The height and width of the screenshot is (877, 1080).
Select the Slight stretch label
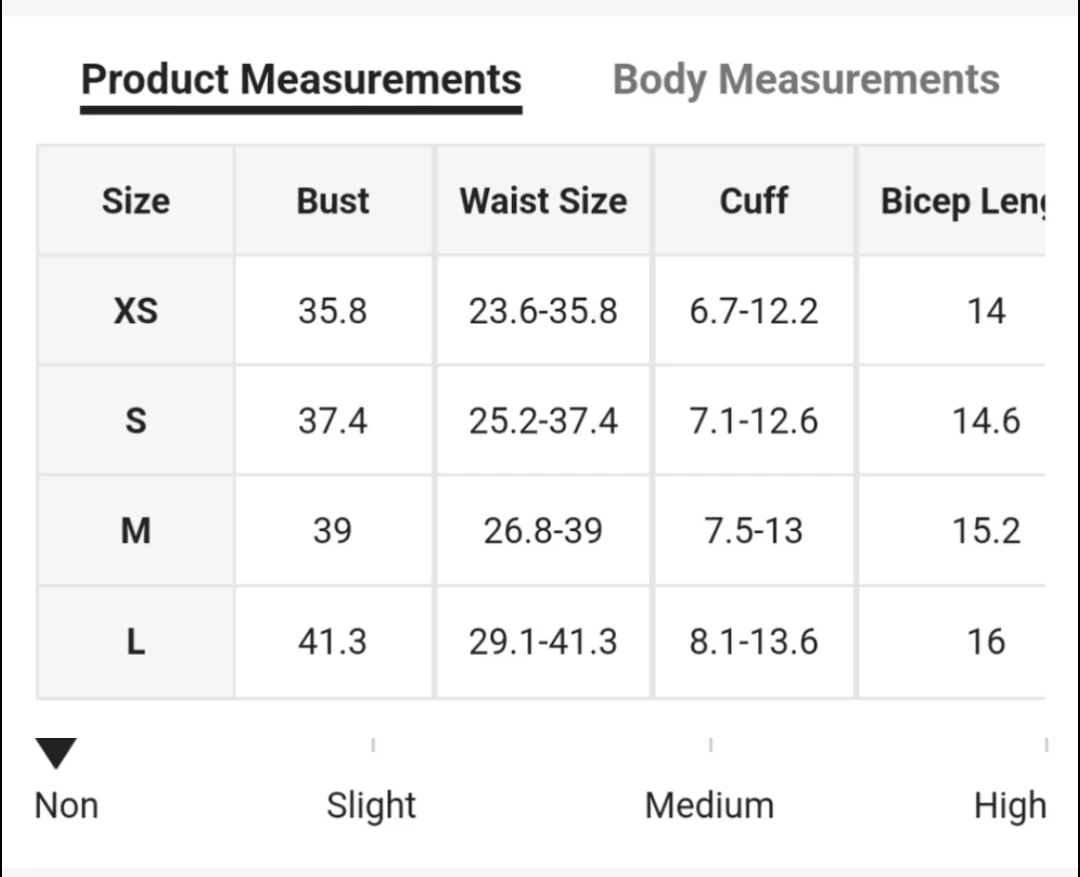pyautogui.click(x=371, y=805)
